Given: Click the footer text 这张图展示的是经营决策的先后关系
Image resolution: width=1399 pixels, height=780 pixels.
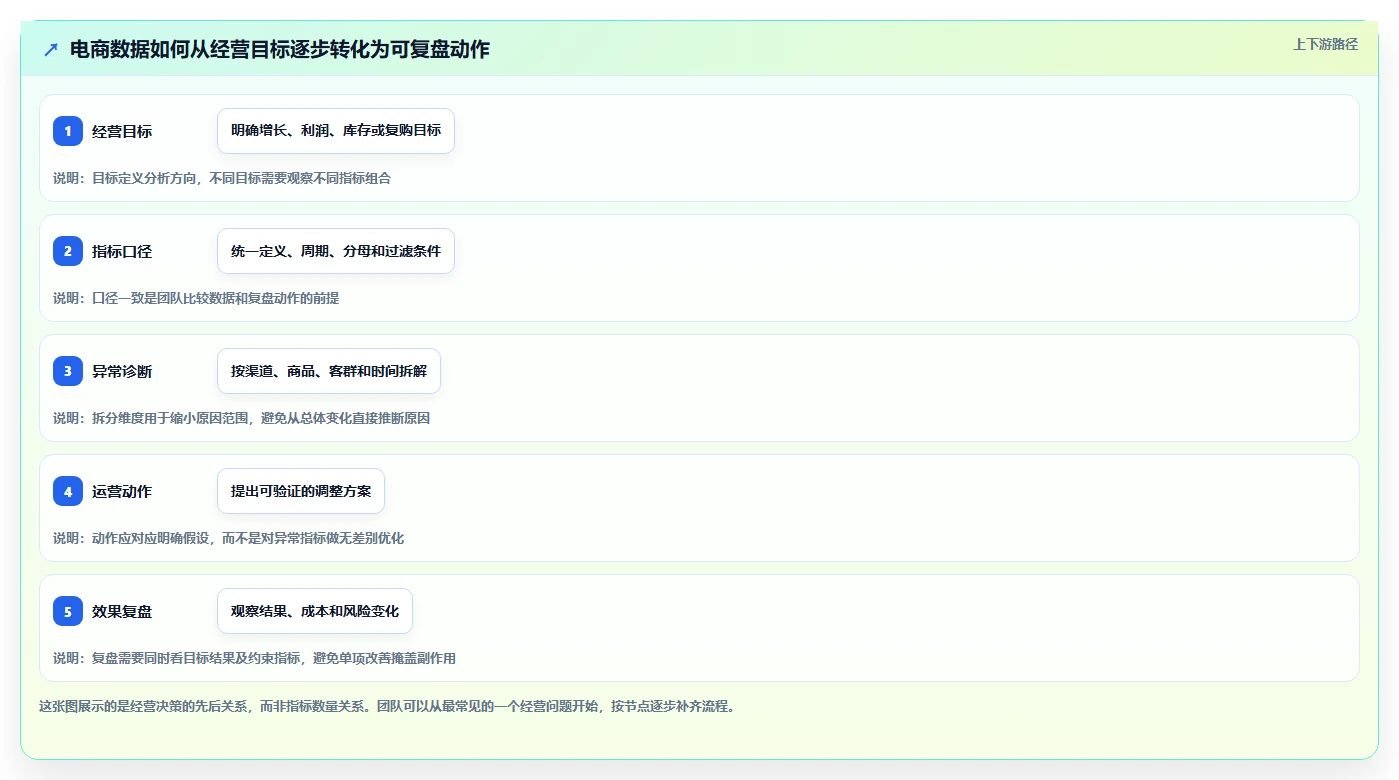Looking at the screenshot, I should [388, 706].
